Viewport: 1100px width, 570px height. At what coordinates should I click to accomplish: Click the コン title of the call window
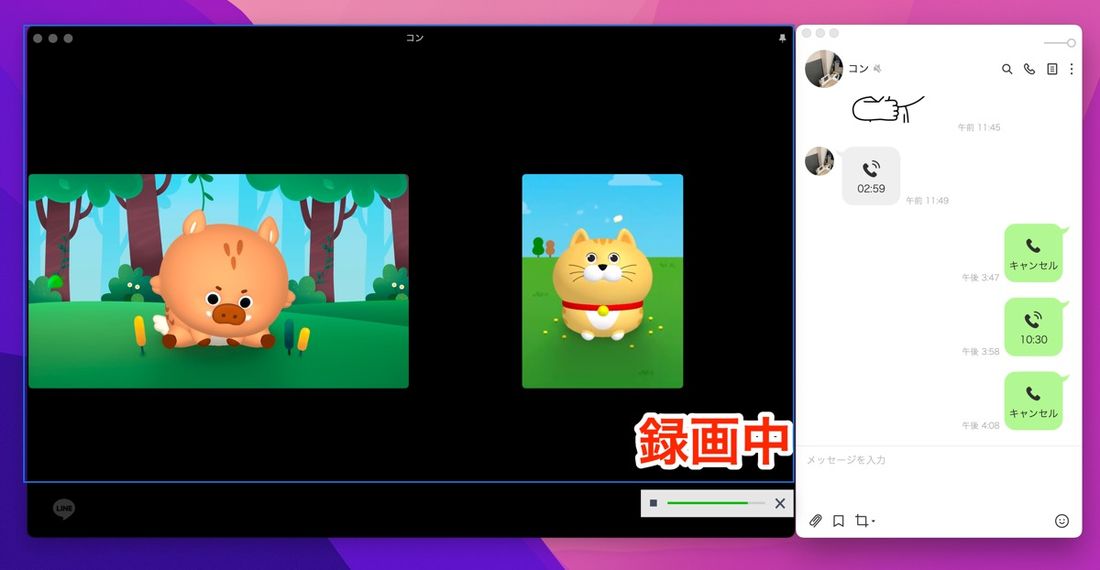415,38
